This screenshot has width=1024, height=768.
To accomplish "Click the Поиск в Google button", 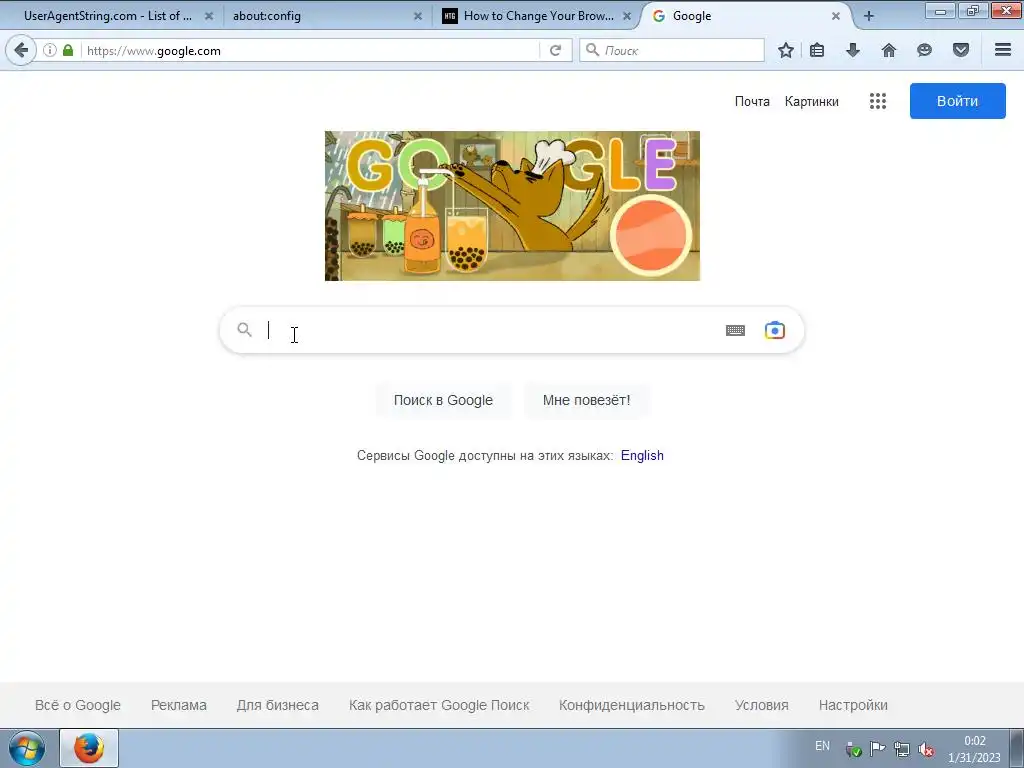I will (x=443, y=400).
